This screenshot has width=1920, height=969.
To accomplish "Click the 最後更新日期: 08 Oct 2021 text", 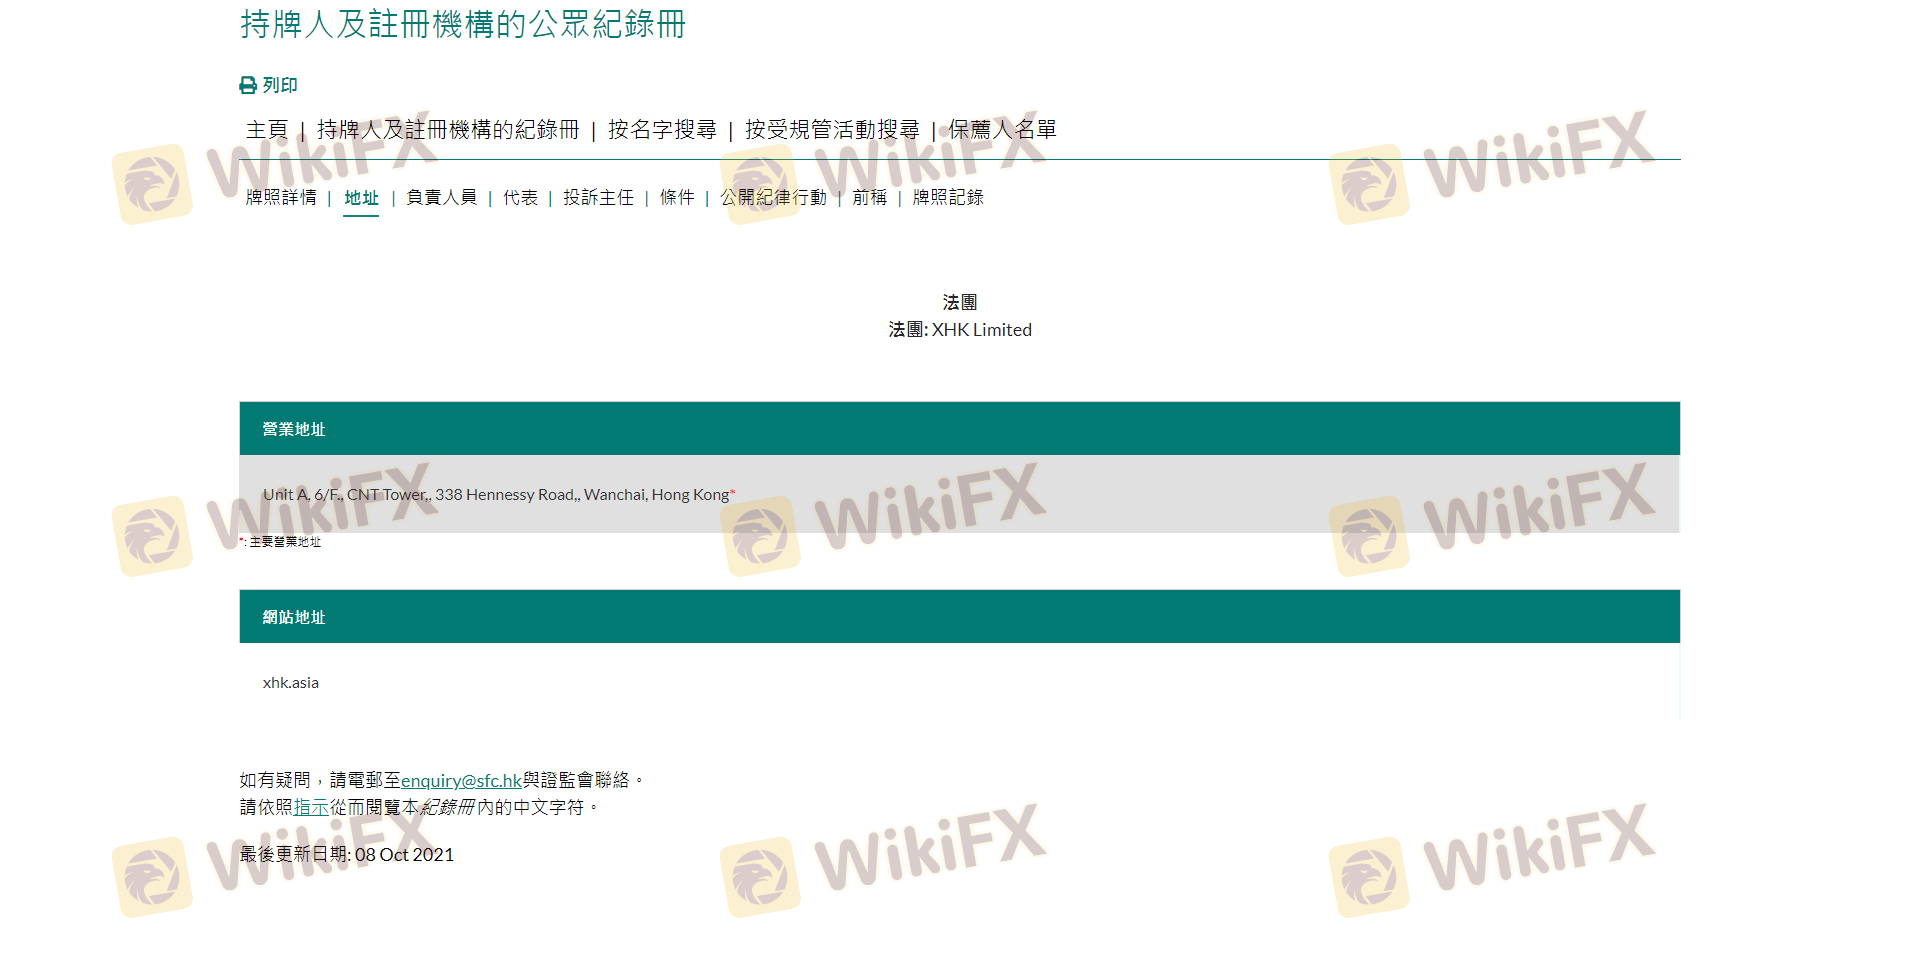I will coord(347,855).
